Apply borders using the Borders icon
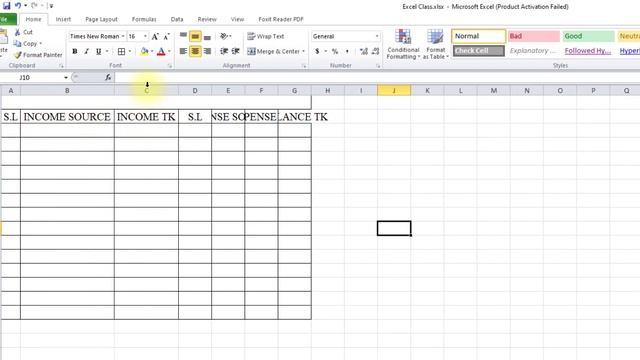The image size is (640, 360). pos(121,51)
